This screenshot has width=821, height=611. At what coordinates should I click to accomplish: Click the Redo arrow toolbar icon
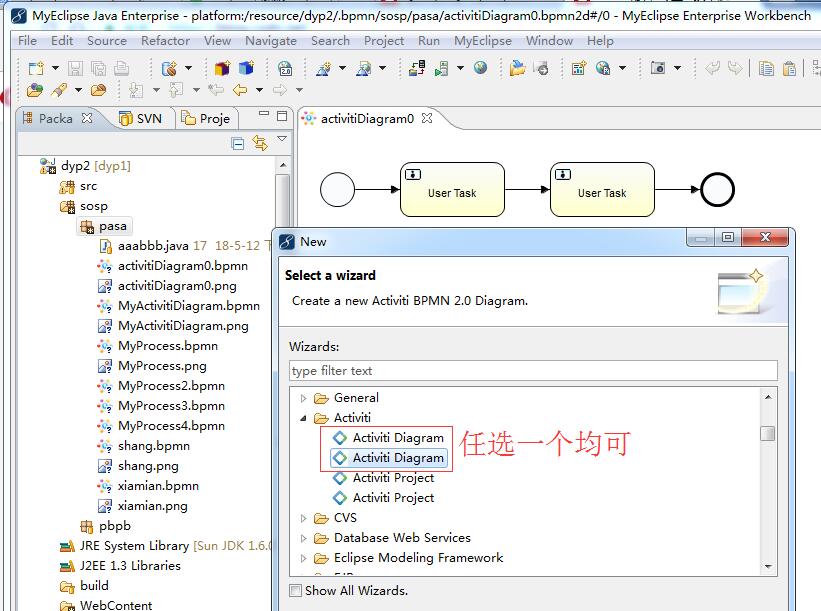click(x=735, y=68)
